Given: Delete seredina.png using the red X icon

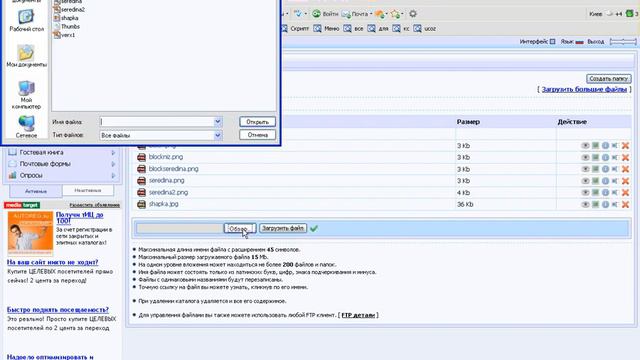Looking at the screenshot, I should coord(625,181).
